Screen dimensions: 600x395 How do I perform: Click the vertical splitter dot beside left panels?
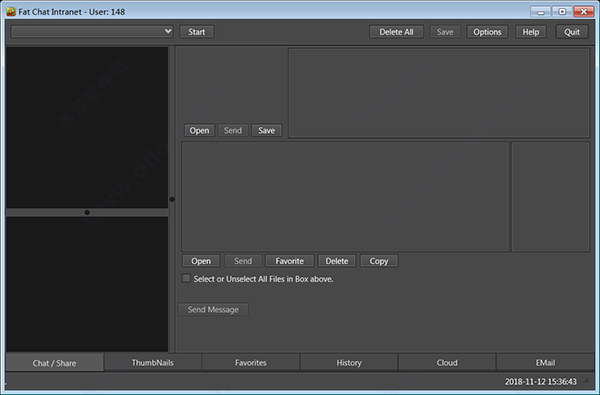tap(172, 199)
